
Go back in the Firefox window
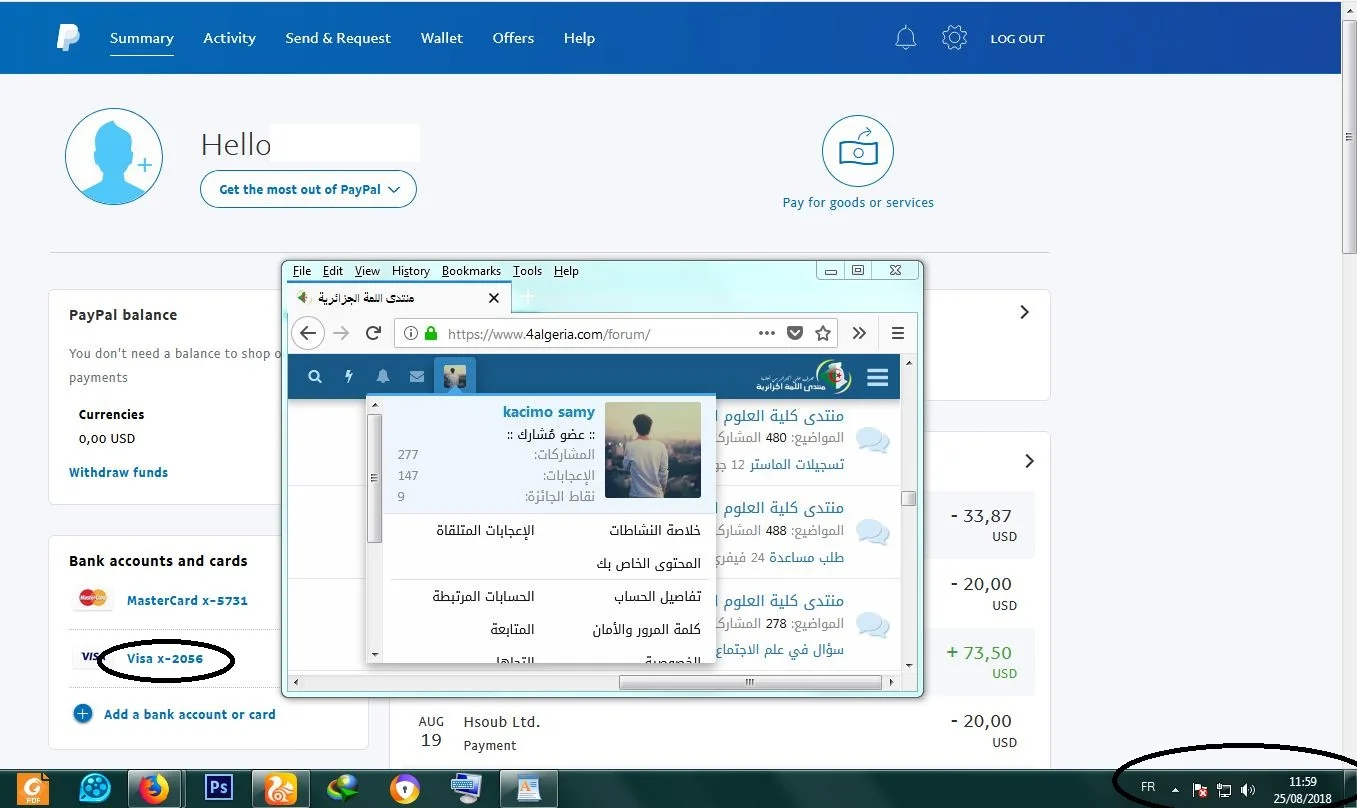click(x=308, y=333)
